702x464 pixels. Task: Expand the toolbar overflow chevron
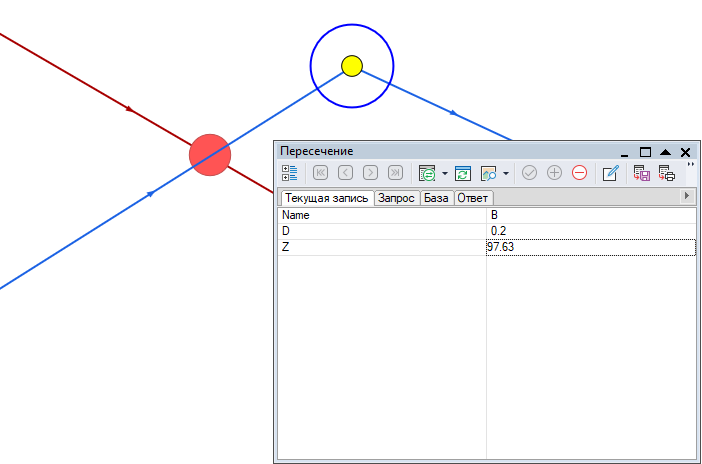tap(690, 165)
